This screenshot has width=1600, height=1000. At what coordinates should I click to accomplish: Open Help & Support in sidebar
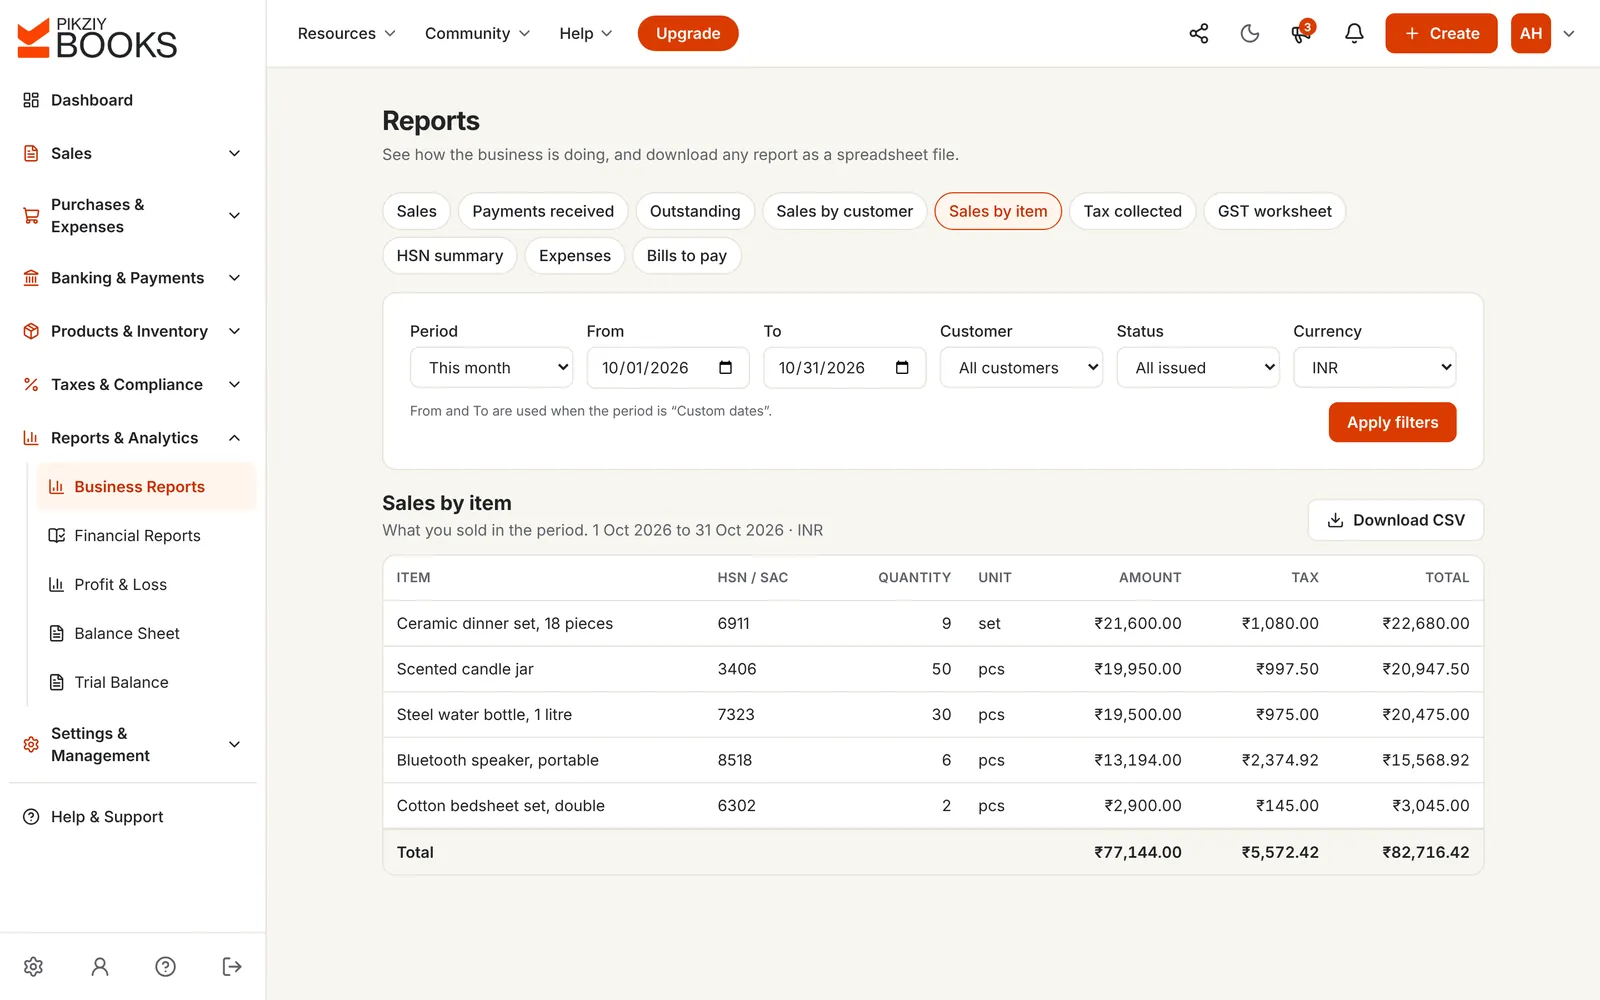(133, 817)
